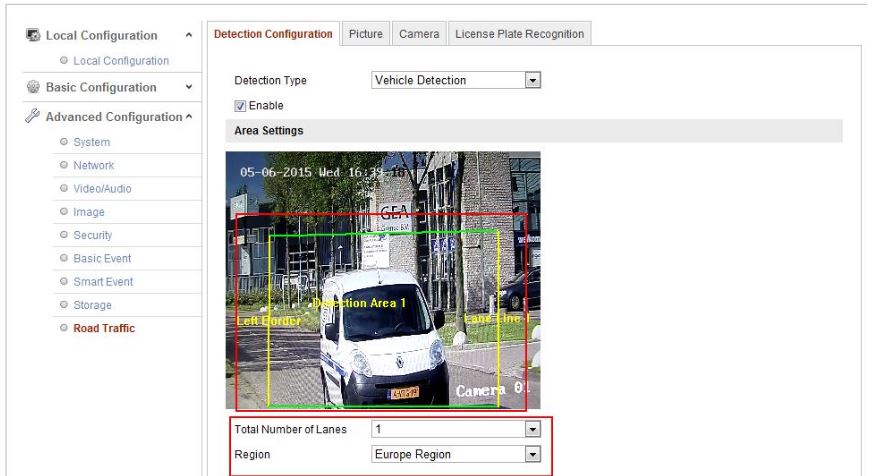Click the Network item bullet icon
Image resolution: width=873 pixels, height=476 pixels.
point(63,165)
